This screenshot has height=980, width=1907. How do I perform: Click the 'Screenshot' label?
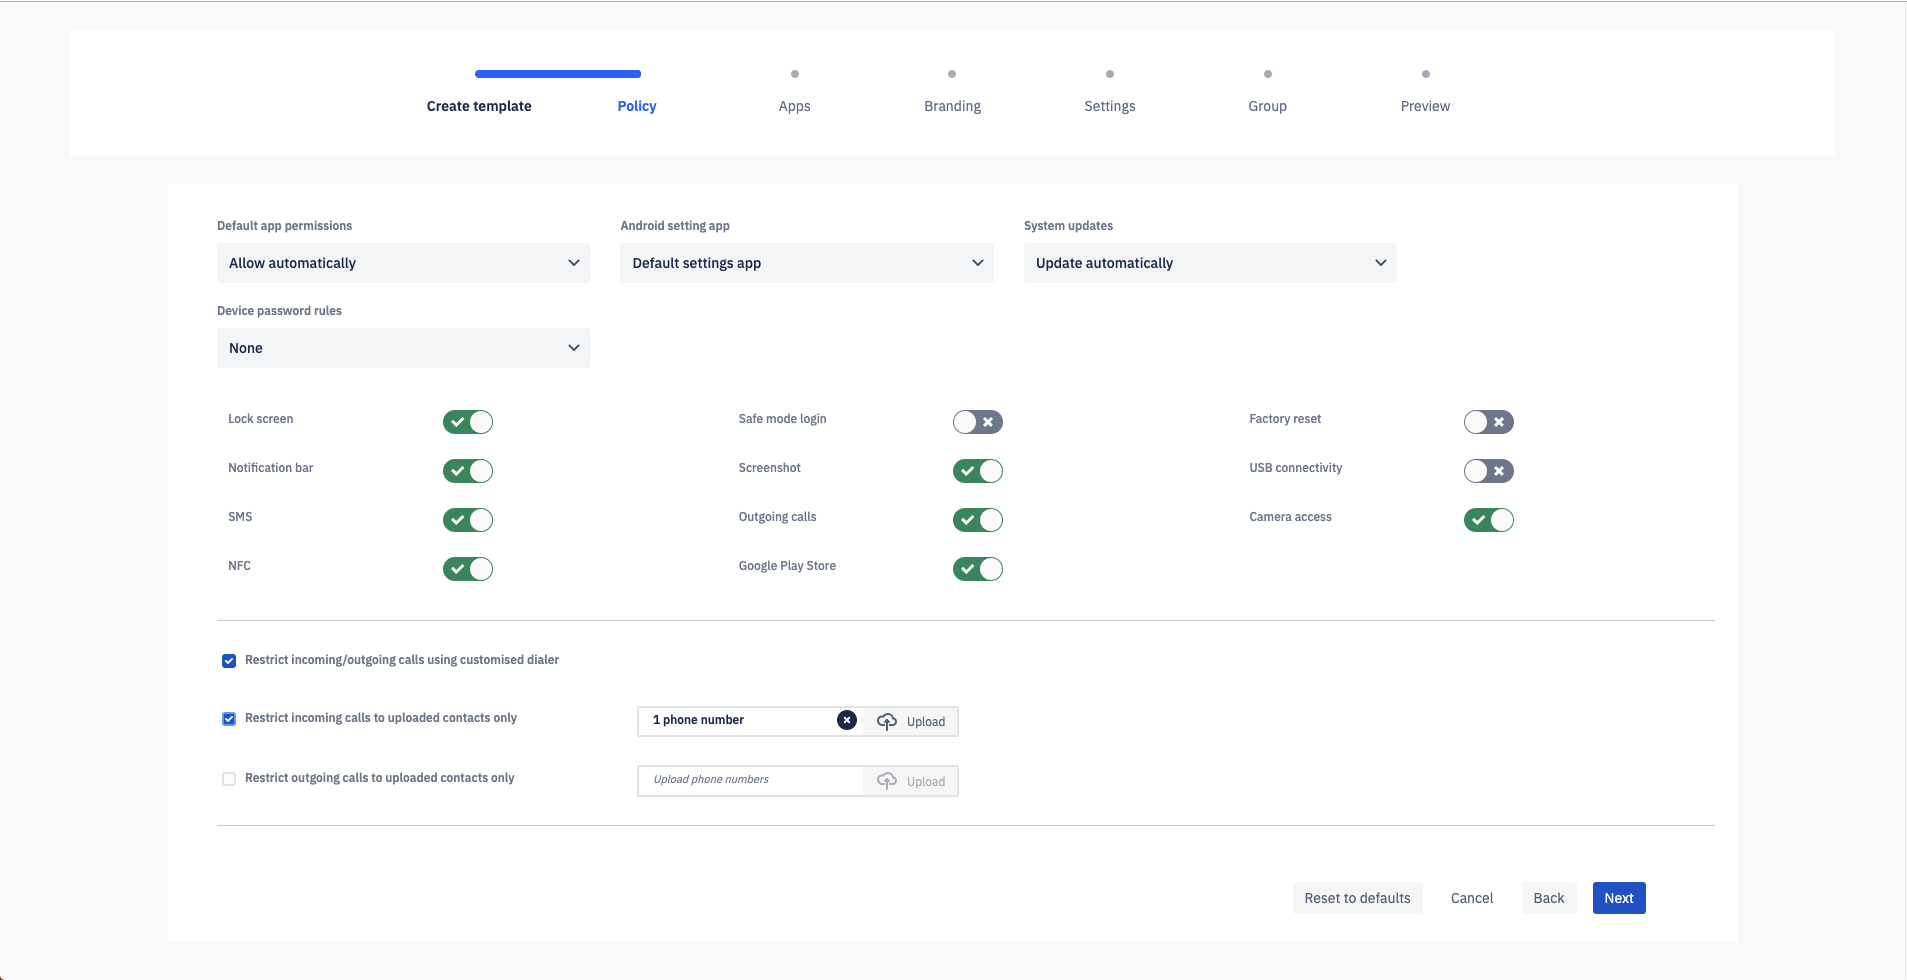(x=770, y=468)
